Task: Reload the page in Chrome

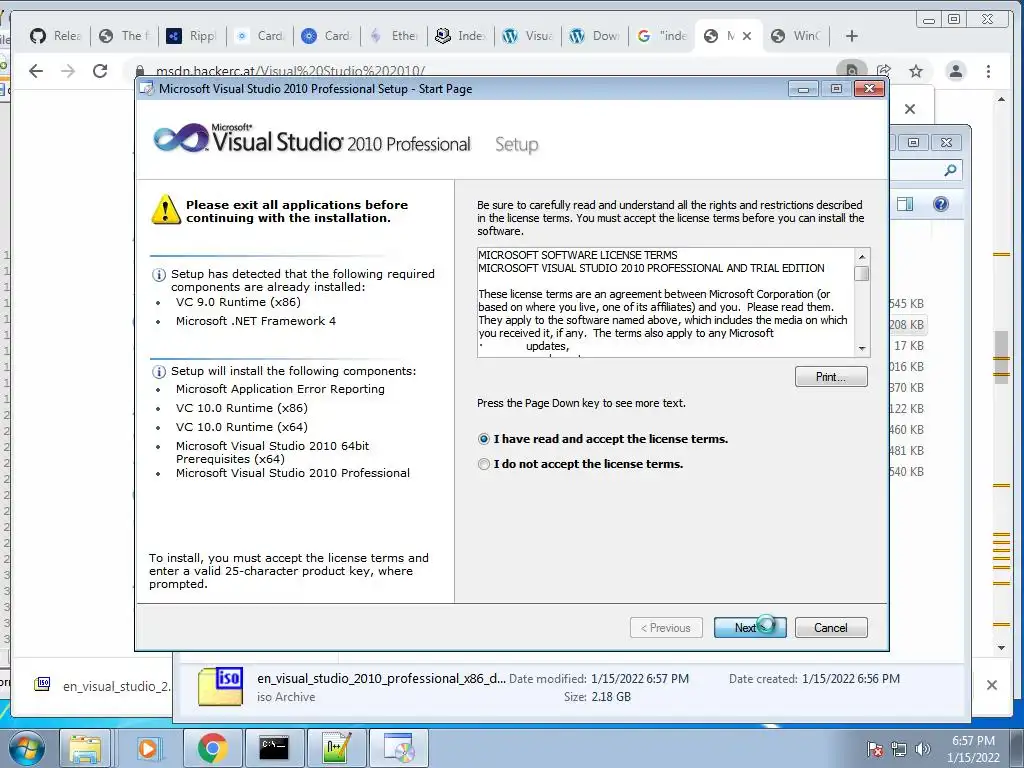Action: point(100,71)
